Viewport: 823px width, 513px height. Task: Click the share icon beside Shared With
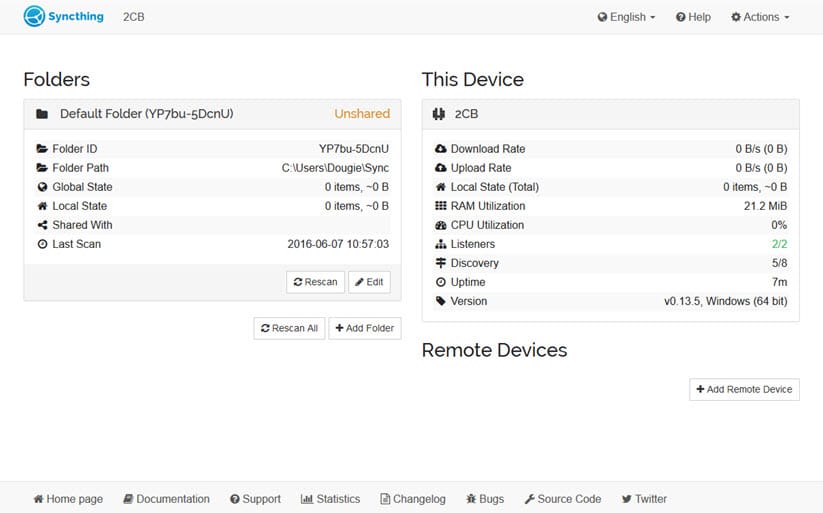[42, 225]
